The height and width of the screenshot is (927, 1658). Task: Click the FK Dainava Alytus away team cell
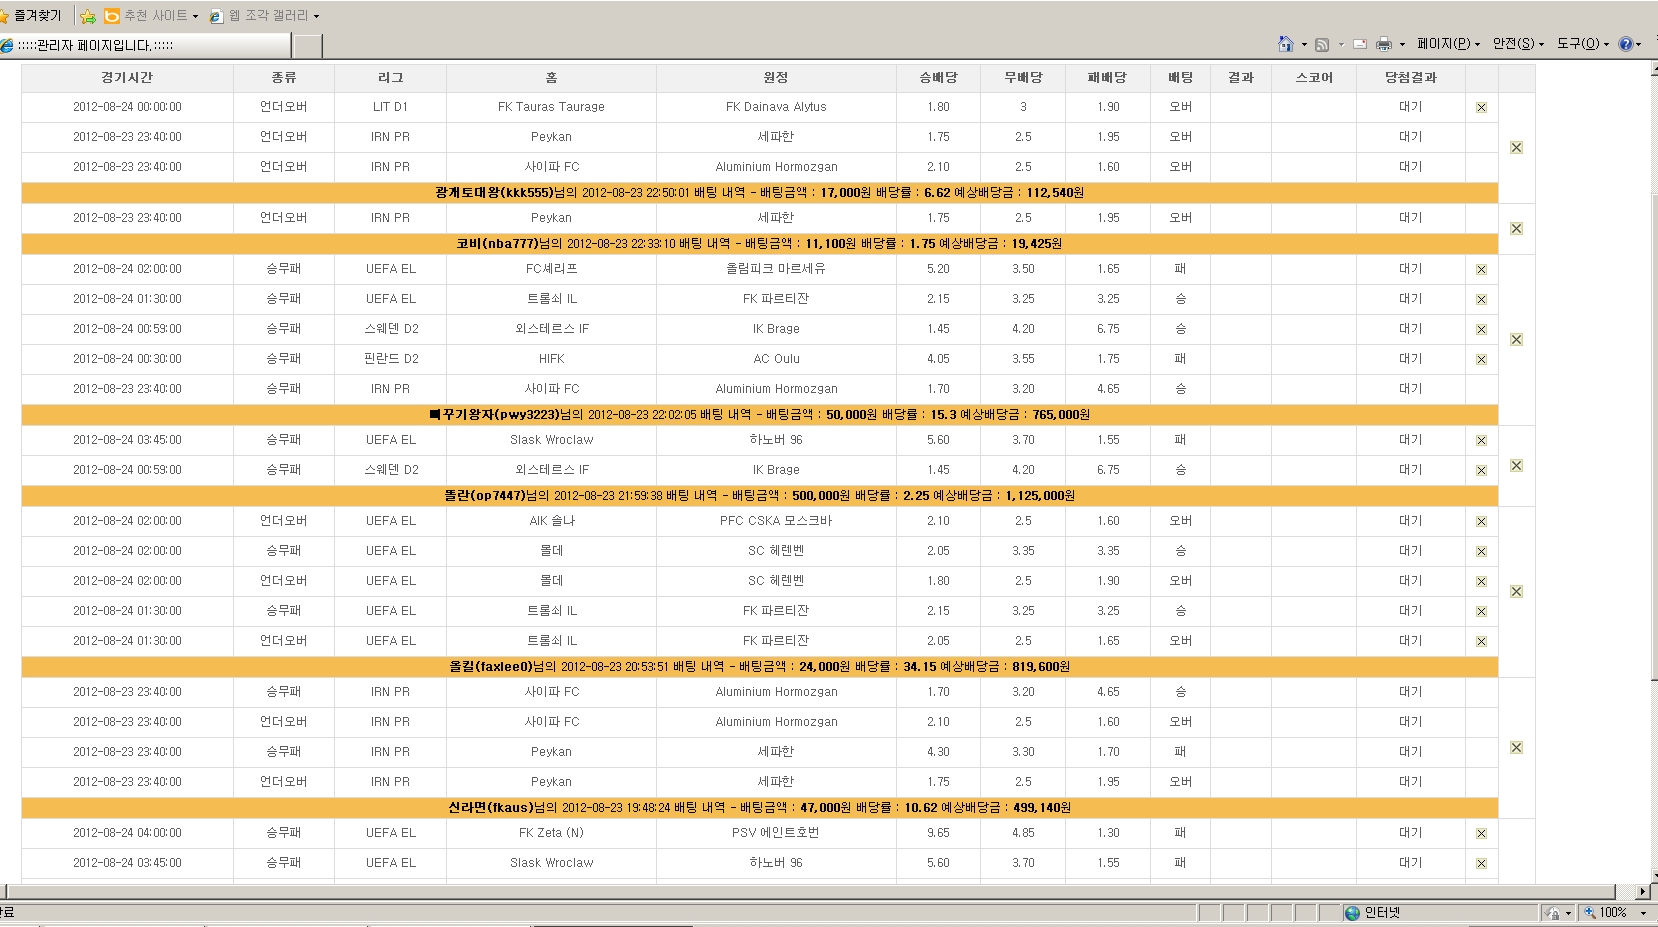[x=776, y=107]
